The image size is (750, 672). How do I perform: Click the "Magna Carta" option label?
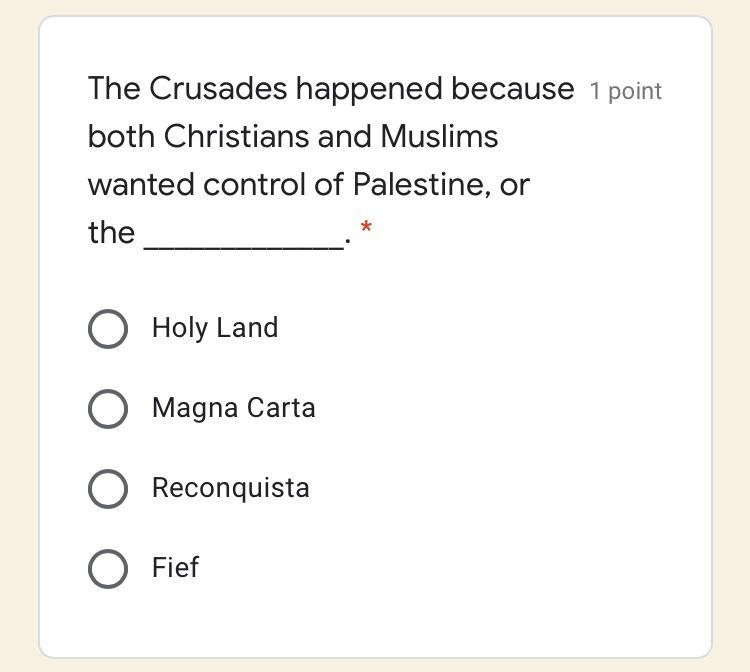tap(233, 408)
